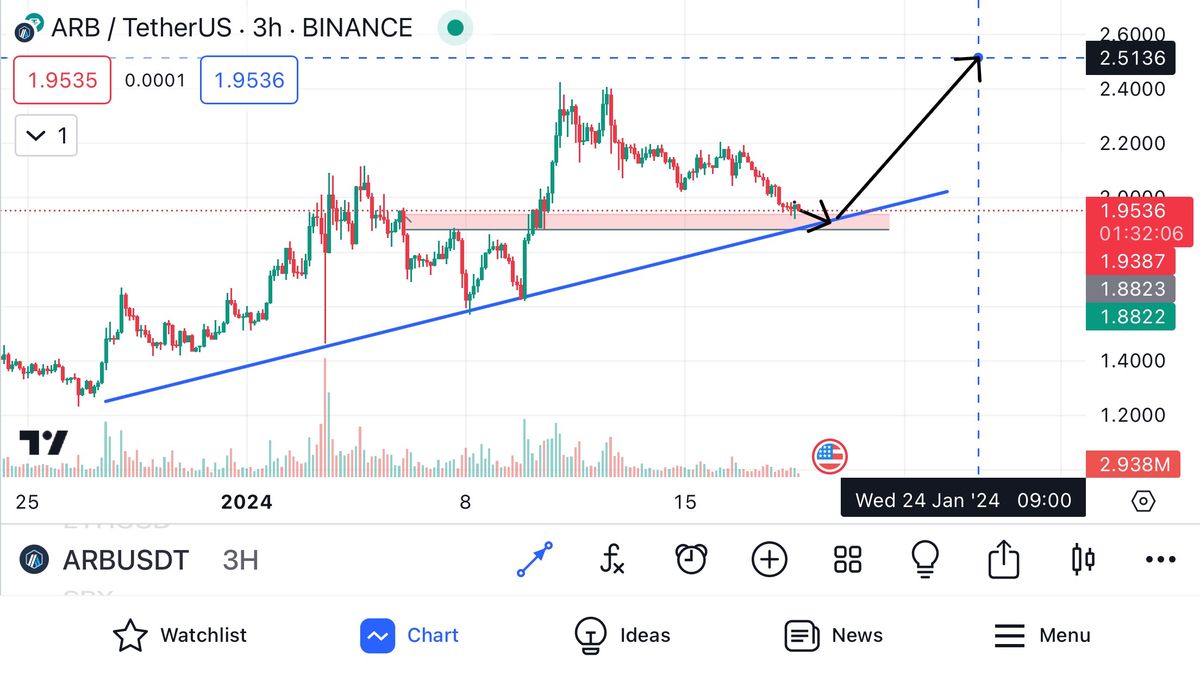Open the candlestick chart type icon
Image resolution: width=1200 pixels, height=675 pixels.
(1082, 560)
